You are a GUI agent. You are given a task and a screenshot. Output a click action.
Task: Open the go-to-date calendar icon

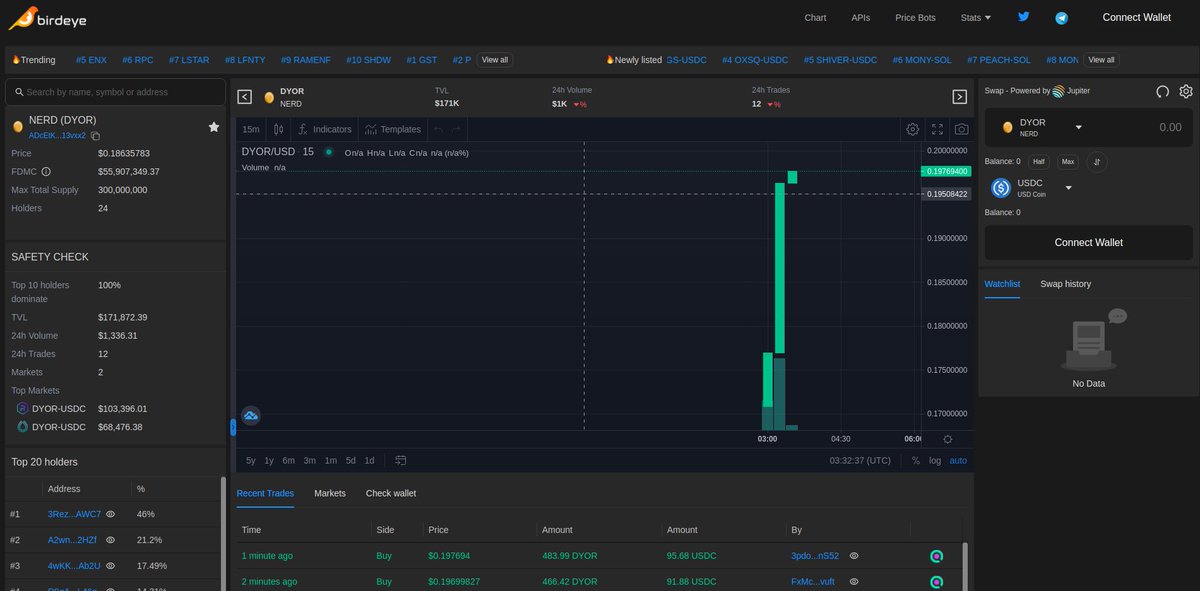pos(401,461)
